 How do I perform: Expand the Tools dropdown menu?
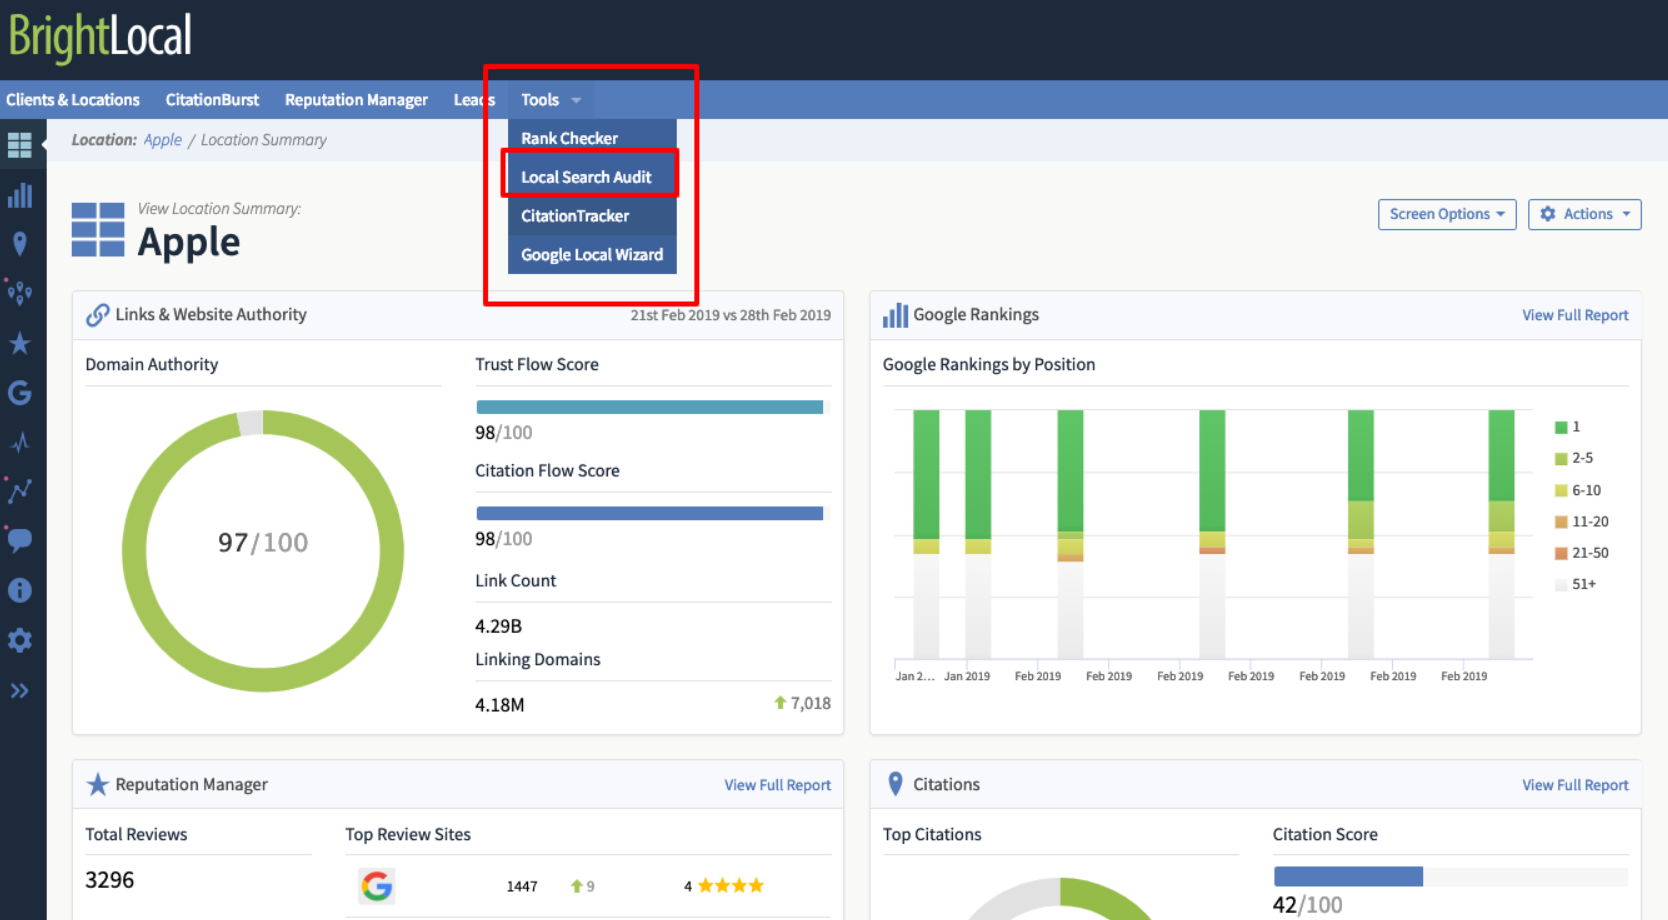[x=551, y=100]
